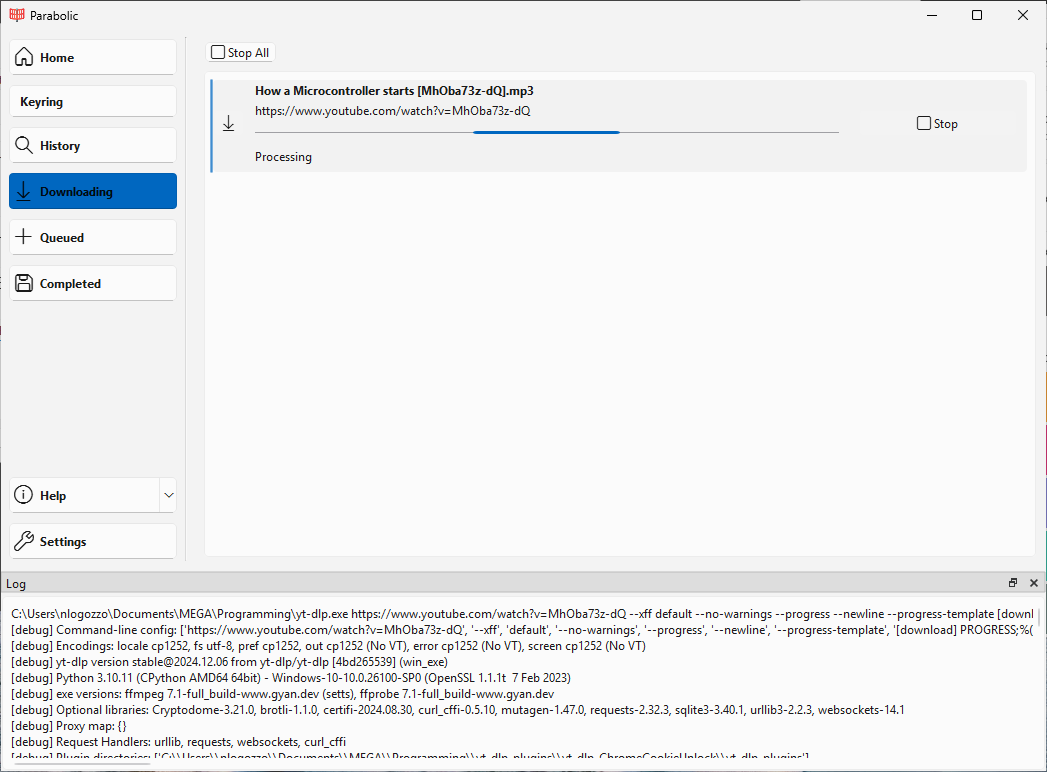This screenshot has height=772, width=1047.
Task: Click the Parabolic app icon in title bar
Action: pos(17,15)
